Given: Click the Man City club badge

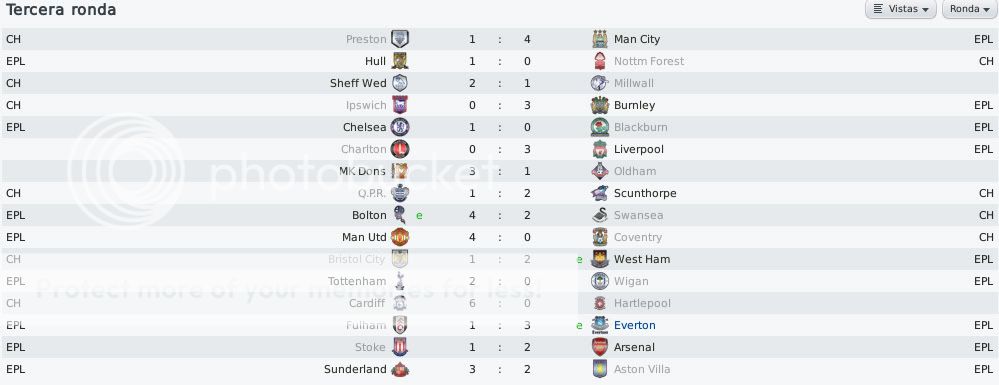Looking at the screenshot, I should [600, 39].
